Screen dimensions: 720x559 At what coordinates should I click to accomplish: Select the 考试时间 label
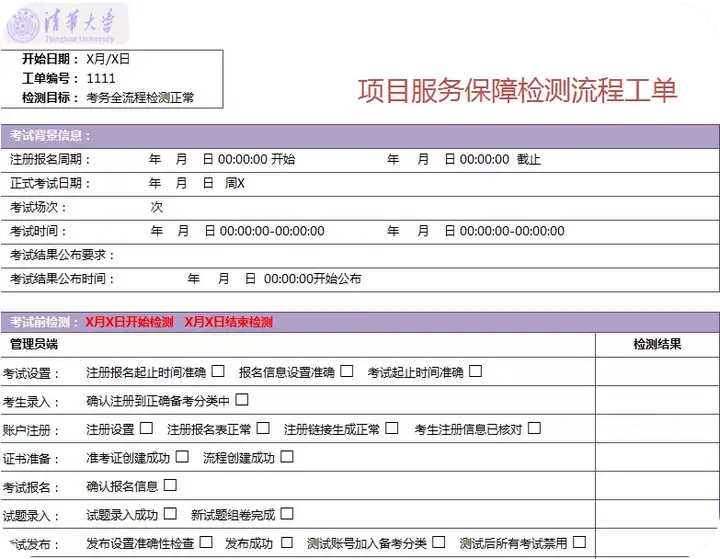(x=39, y=232)
